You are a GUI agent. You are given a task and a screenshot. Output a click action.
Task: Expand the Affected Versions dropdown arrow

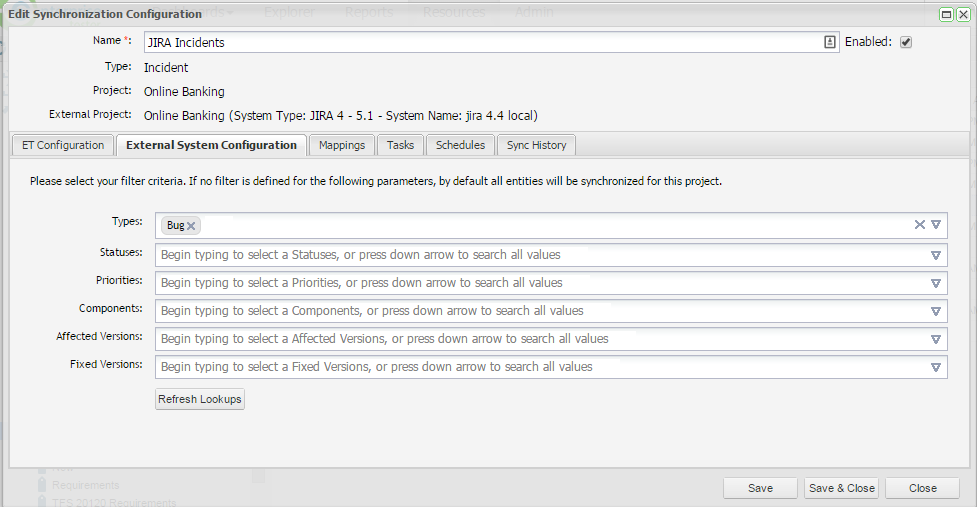(936, 339)
